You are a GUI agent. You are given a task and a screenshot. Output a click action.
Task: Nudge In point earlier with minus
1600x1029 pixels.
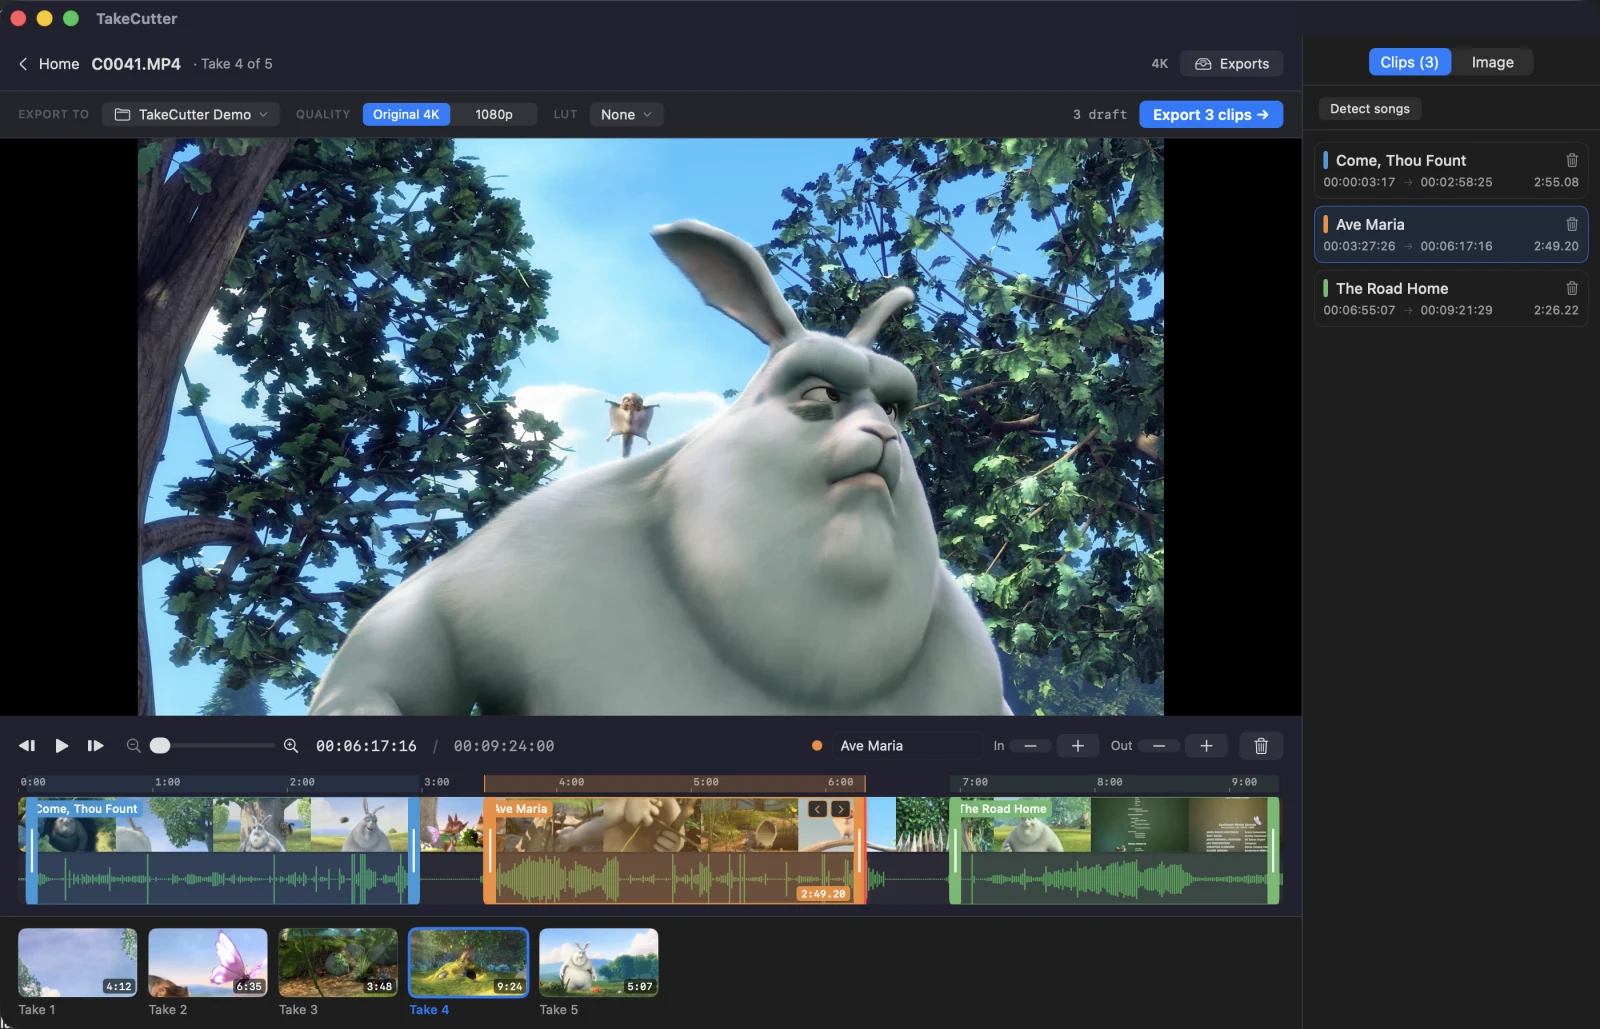coord(1030,746)
